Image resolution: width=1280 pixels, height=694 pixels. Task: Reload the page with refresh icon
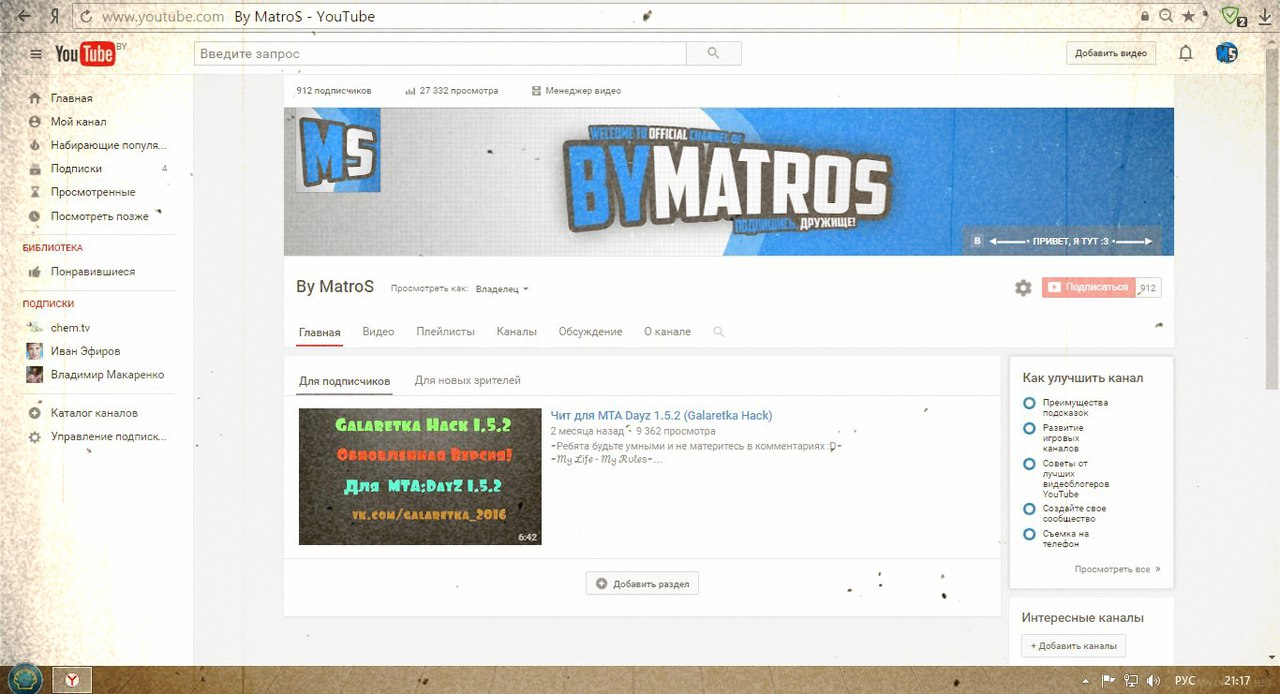click(85, 16)
